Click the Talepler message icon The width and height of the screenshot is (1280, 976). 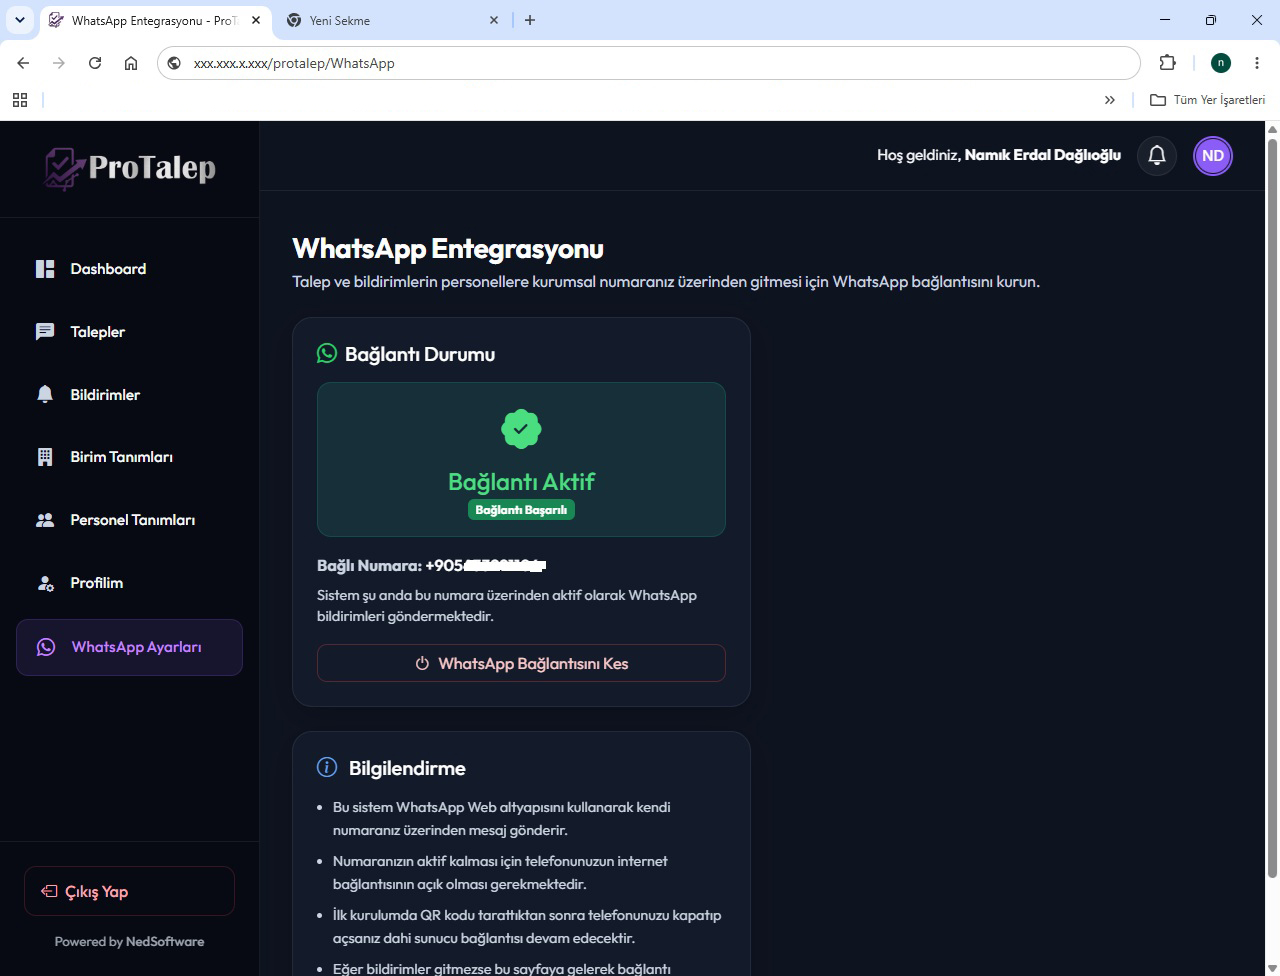[x=45, y=332]
